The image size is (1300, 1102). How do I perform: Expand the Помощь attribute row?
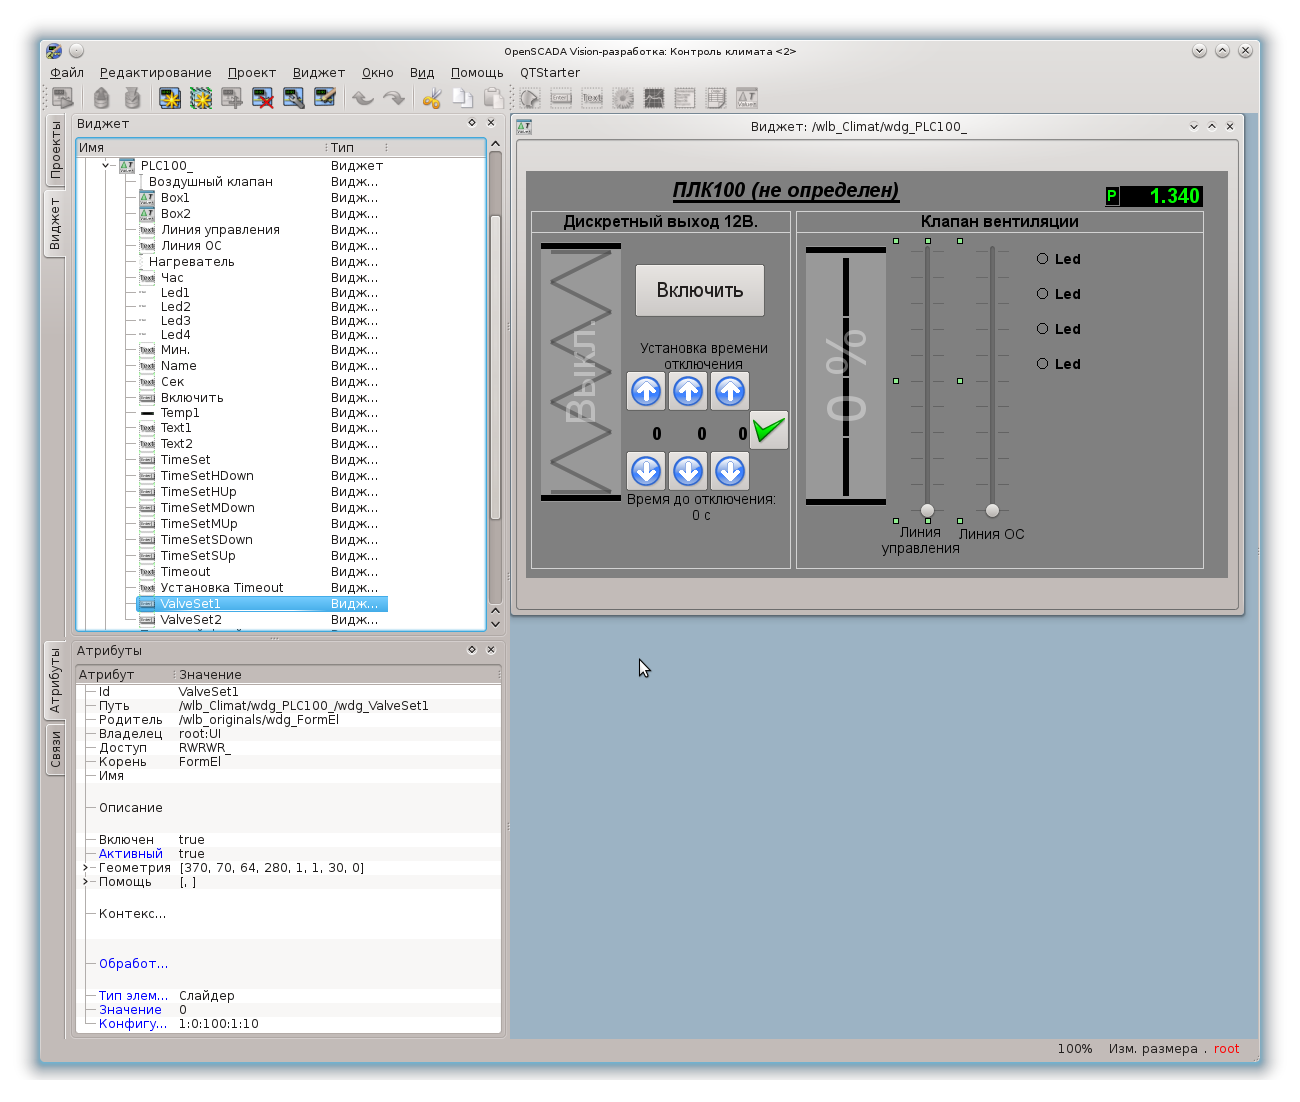pos(85,882)
